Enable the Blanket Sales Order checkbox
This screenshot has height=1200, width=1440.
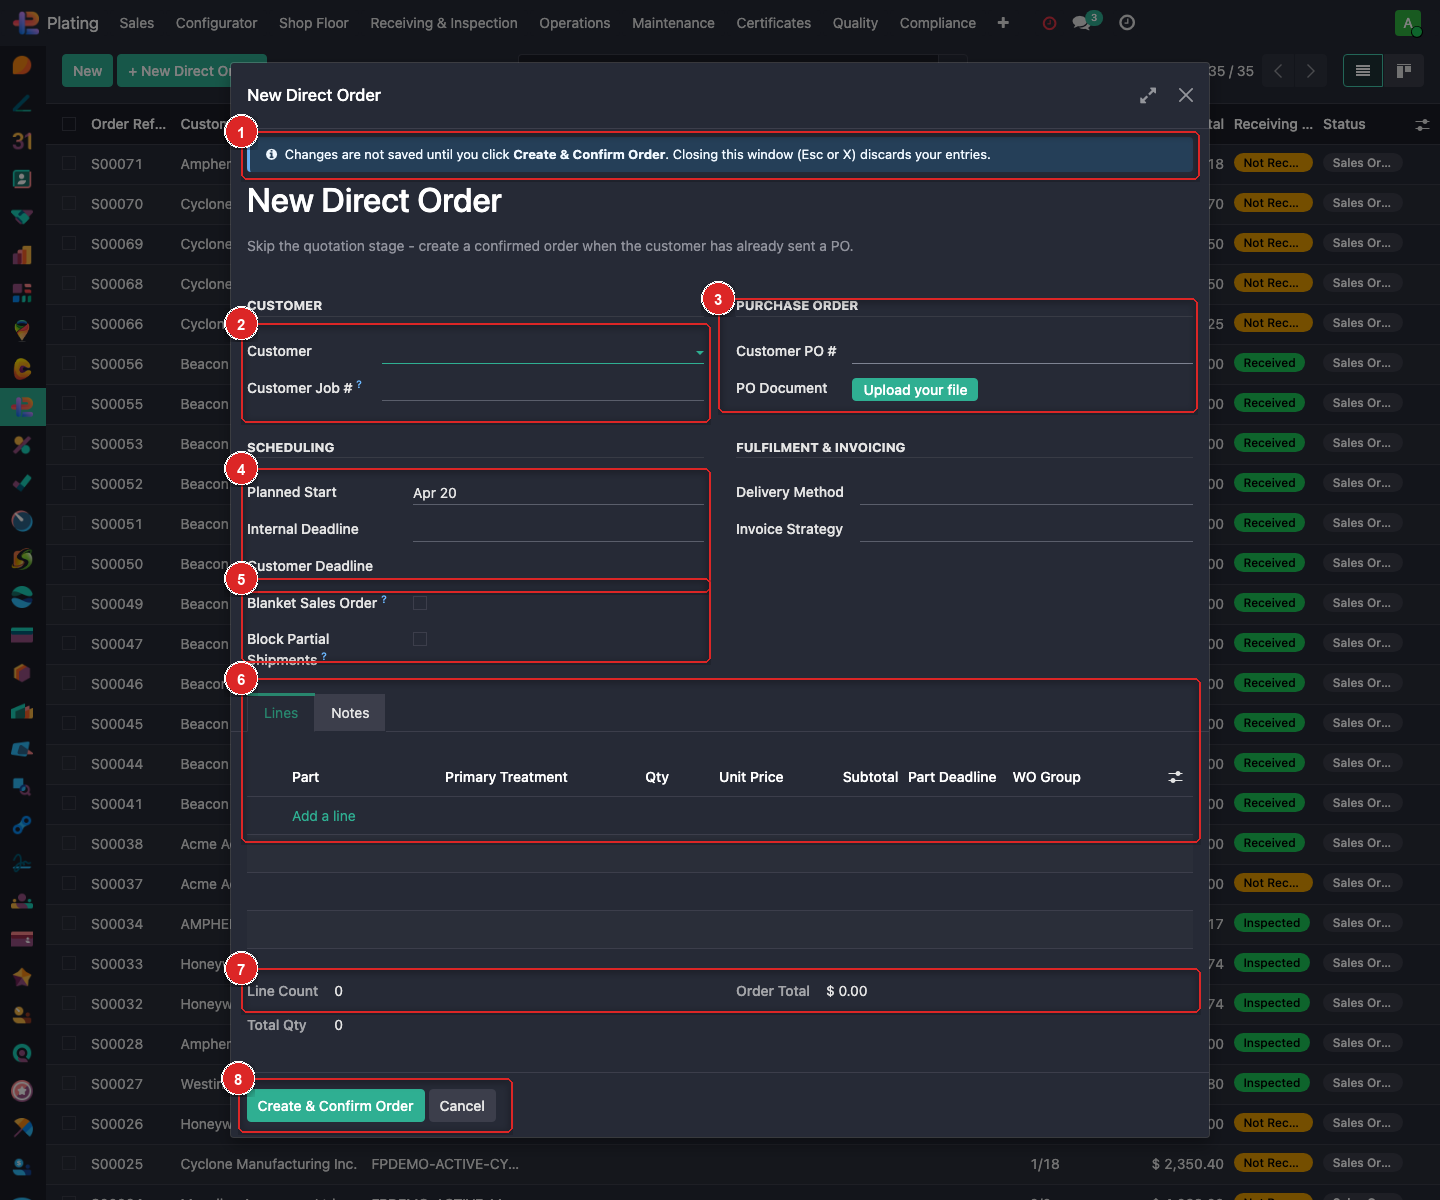pos(419,603)
